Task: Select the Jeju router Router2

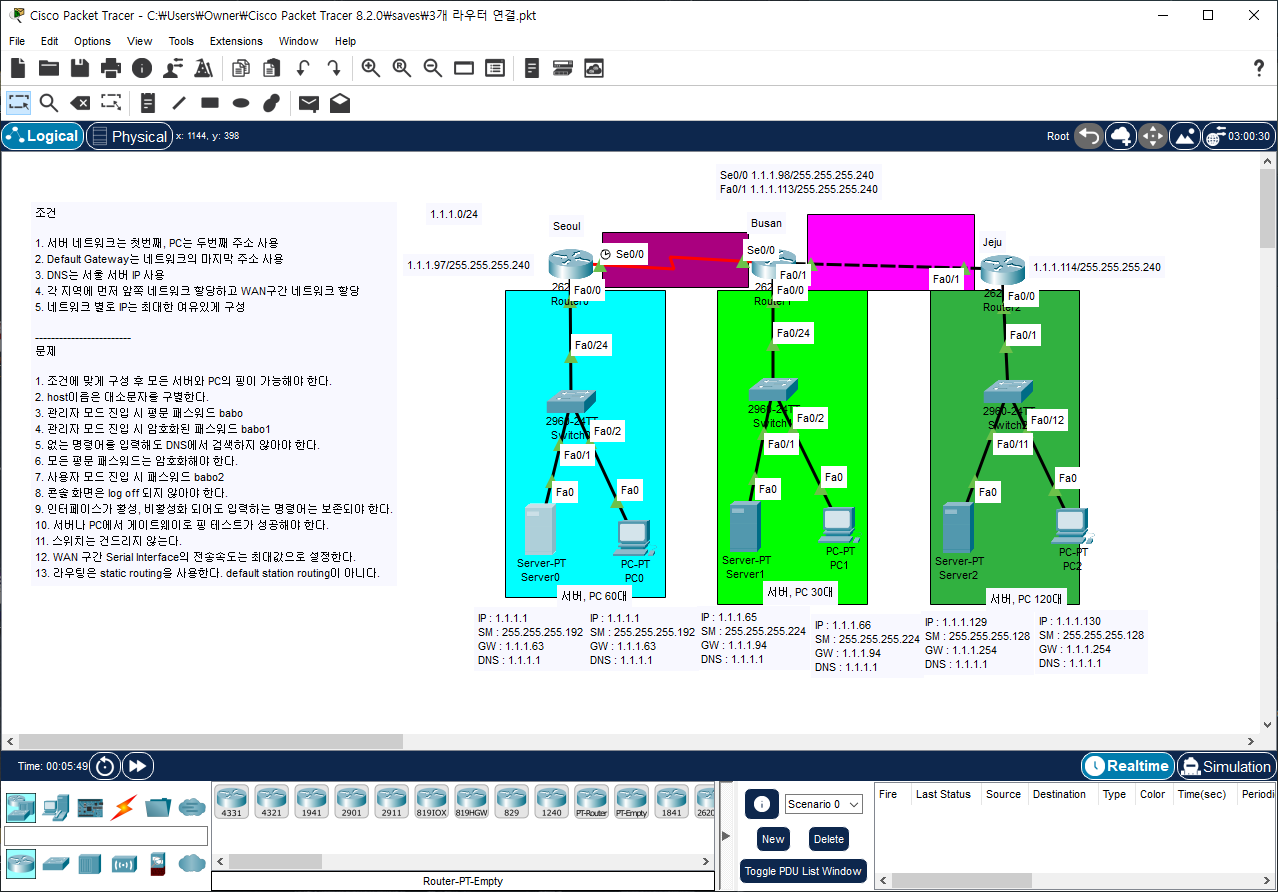Action: click(1001, 270)
